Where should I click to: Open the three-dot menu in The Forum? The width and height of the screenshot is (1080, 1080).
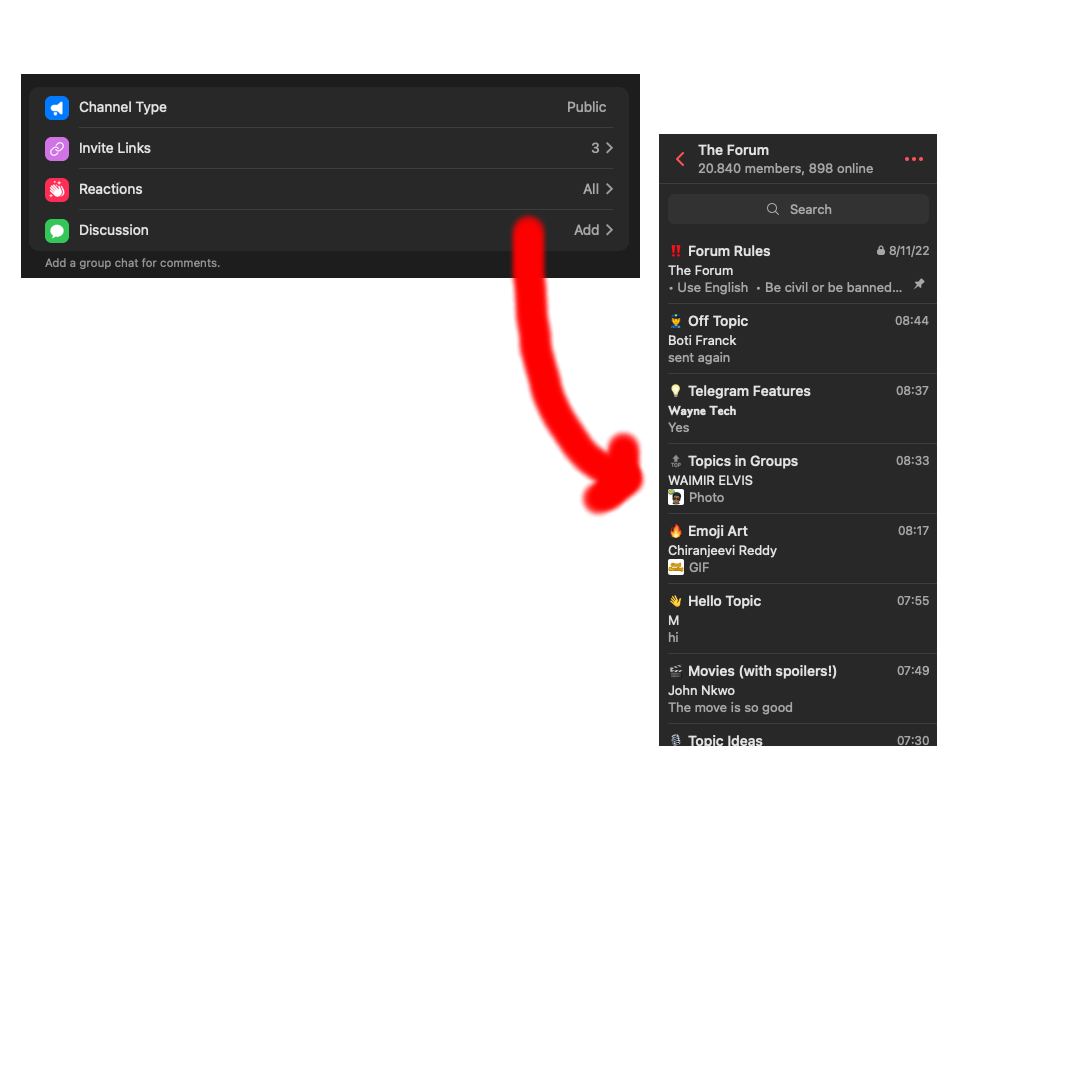click(x=913, y=159)
